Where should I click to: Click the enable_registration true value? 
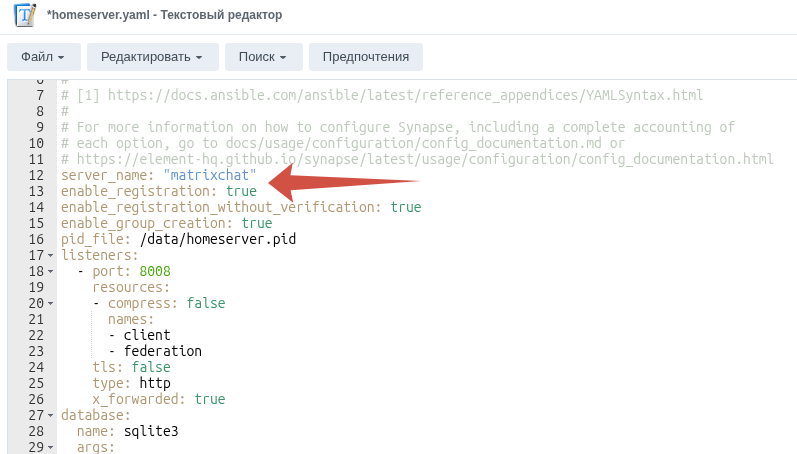[241, 192]
